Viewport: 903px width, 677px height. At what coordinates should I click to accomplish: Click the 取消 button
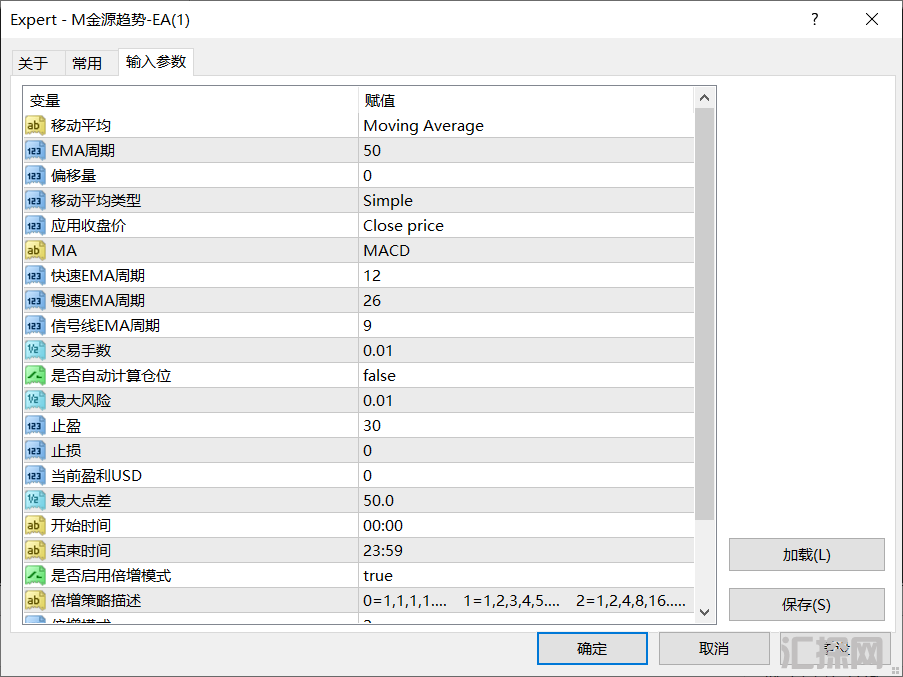click(x=714, y=649)
